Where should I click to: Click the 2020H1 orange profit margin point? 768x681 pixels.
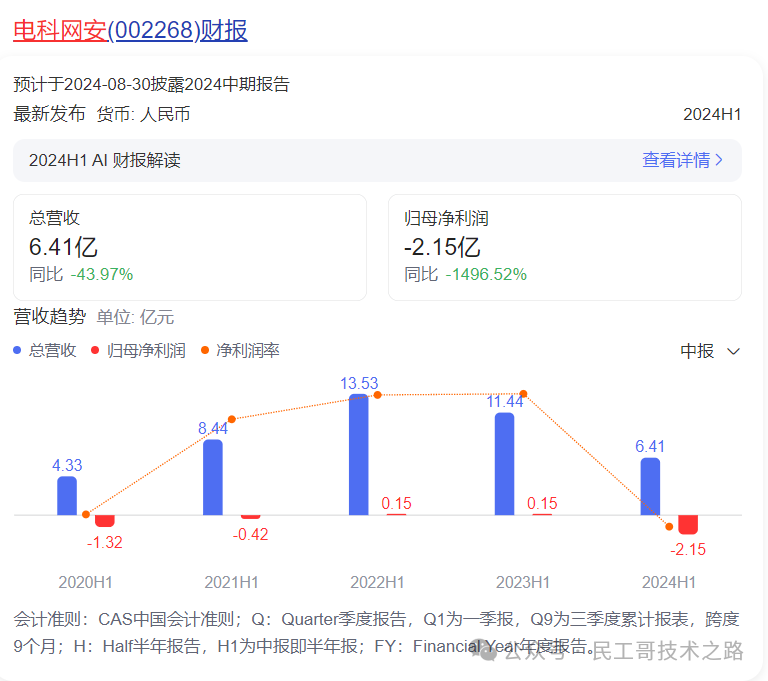[x=86, y=514]
